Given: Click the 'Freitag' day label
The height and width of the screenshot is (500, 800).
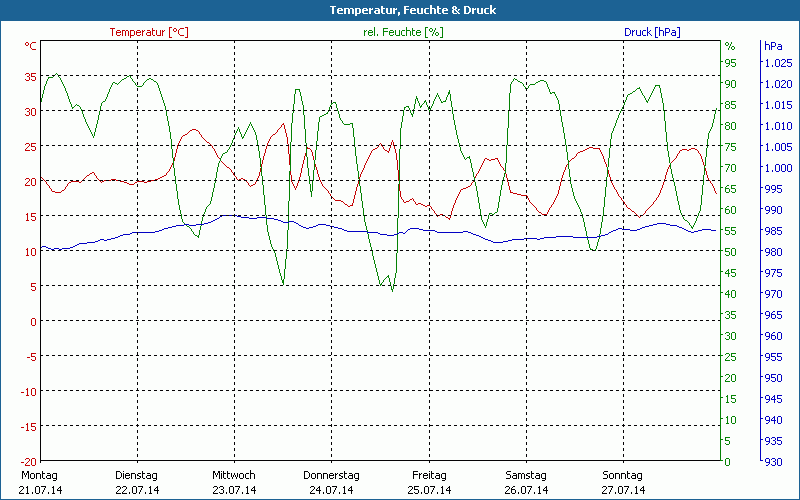Looking at the screenshot, I should [429, 476].
